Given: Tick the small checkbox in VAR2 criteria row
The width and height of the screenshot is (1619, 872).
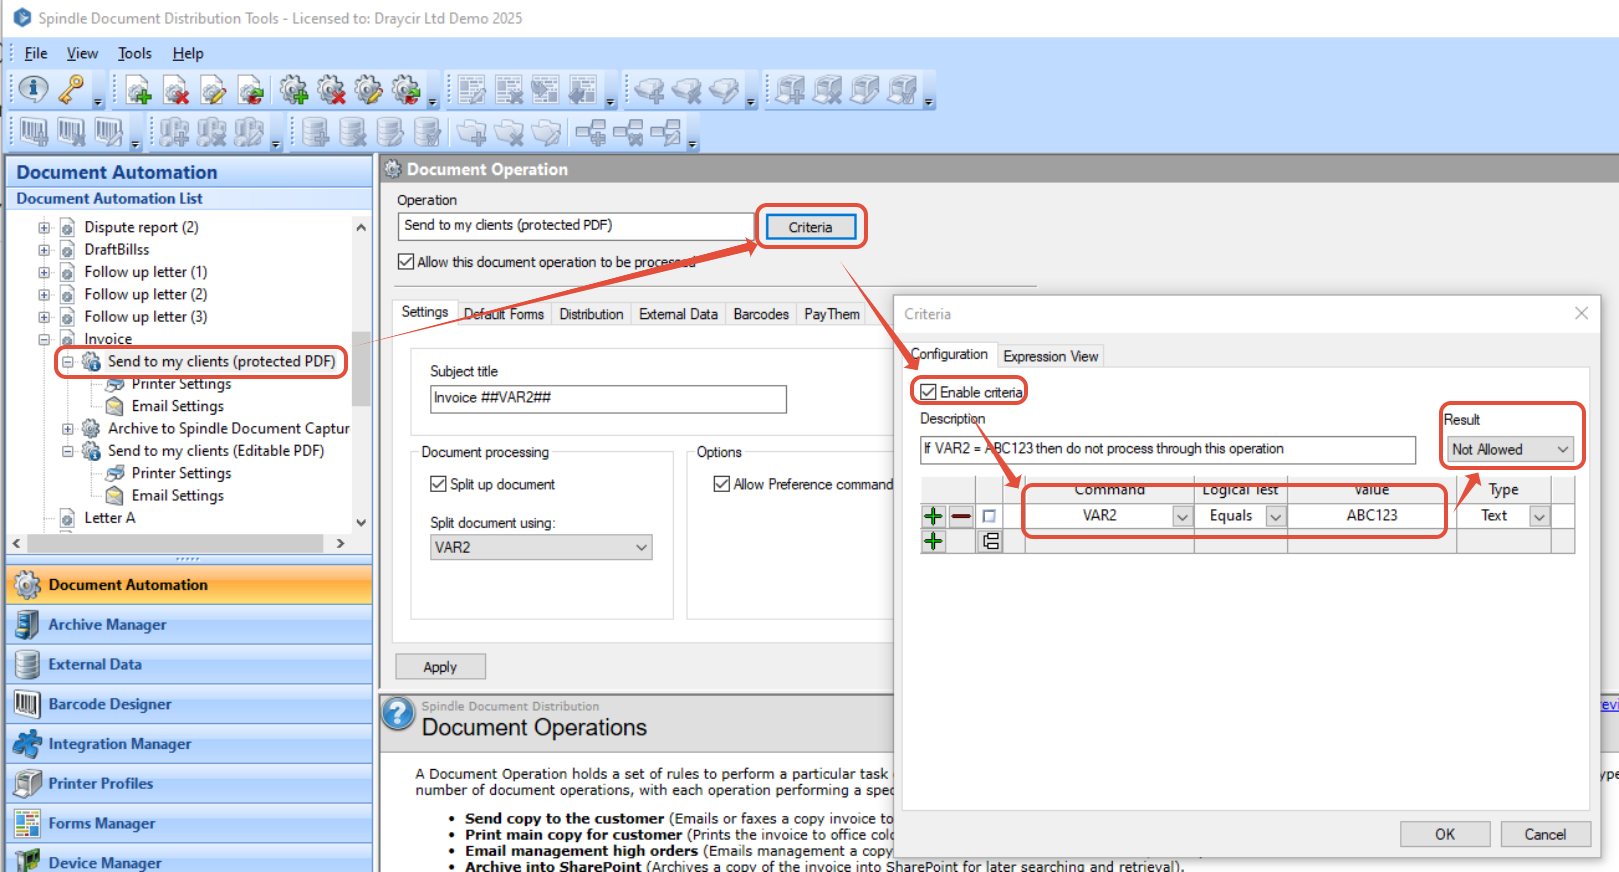Looking at the screenshot, I should coord(989,516).
